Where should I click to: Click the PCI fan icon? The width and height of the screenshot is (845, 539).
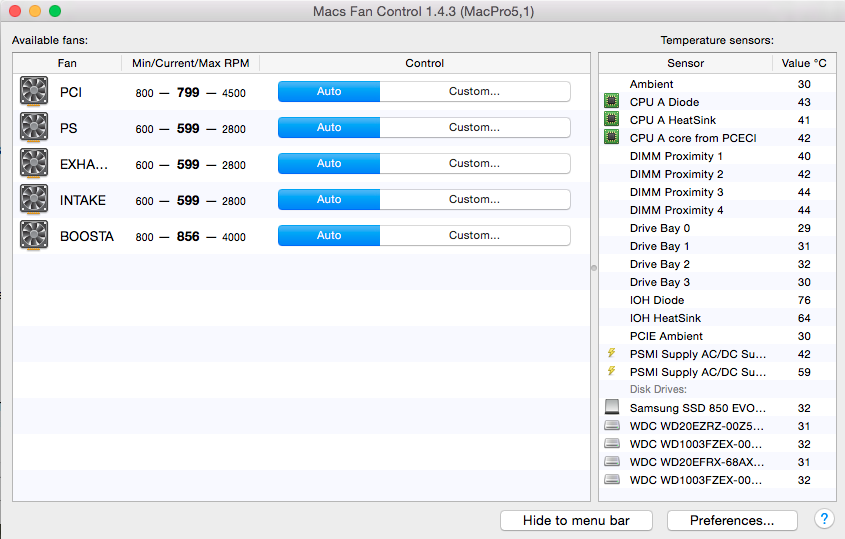(x=34, y=91)
